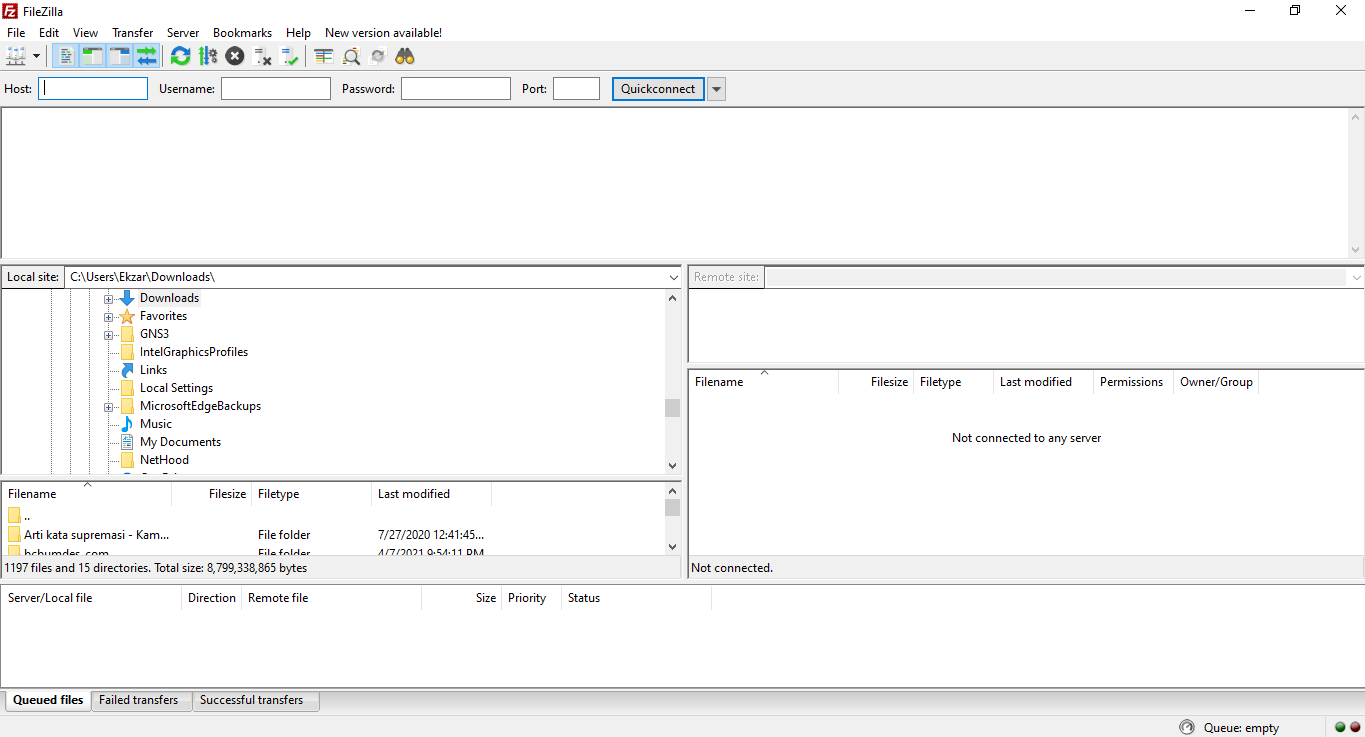Select the Favorites folder in tree
The image size is (1365, 737).
(163, 316)
